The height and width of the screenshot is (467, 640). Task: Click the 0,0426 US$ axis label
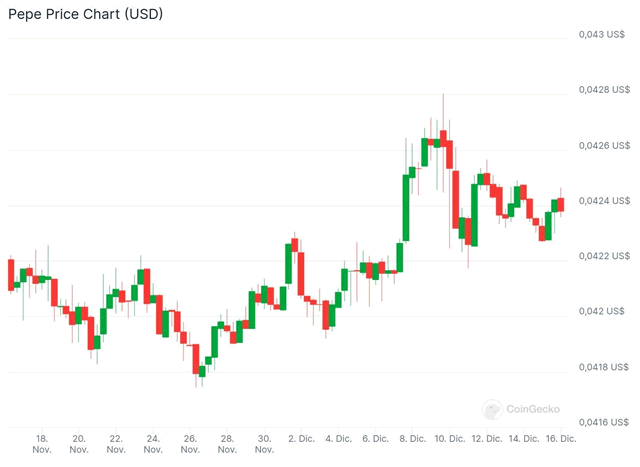tap(607, 146)
